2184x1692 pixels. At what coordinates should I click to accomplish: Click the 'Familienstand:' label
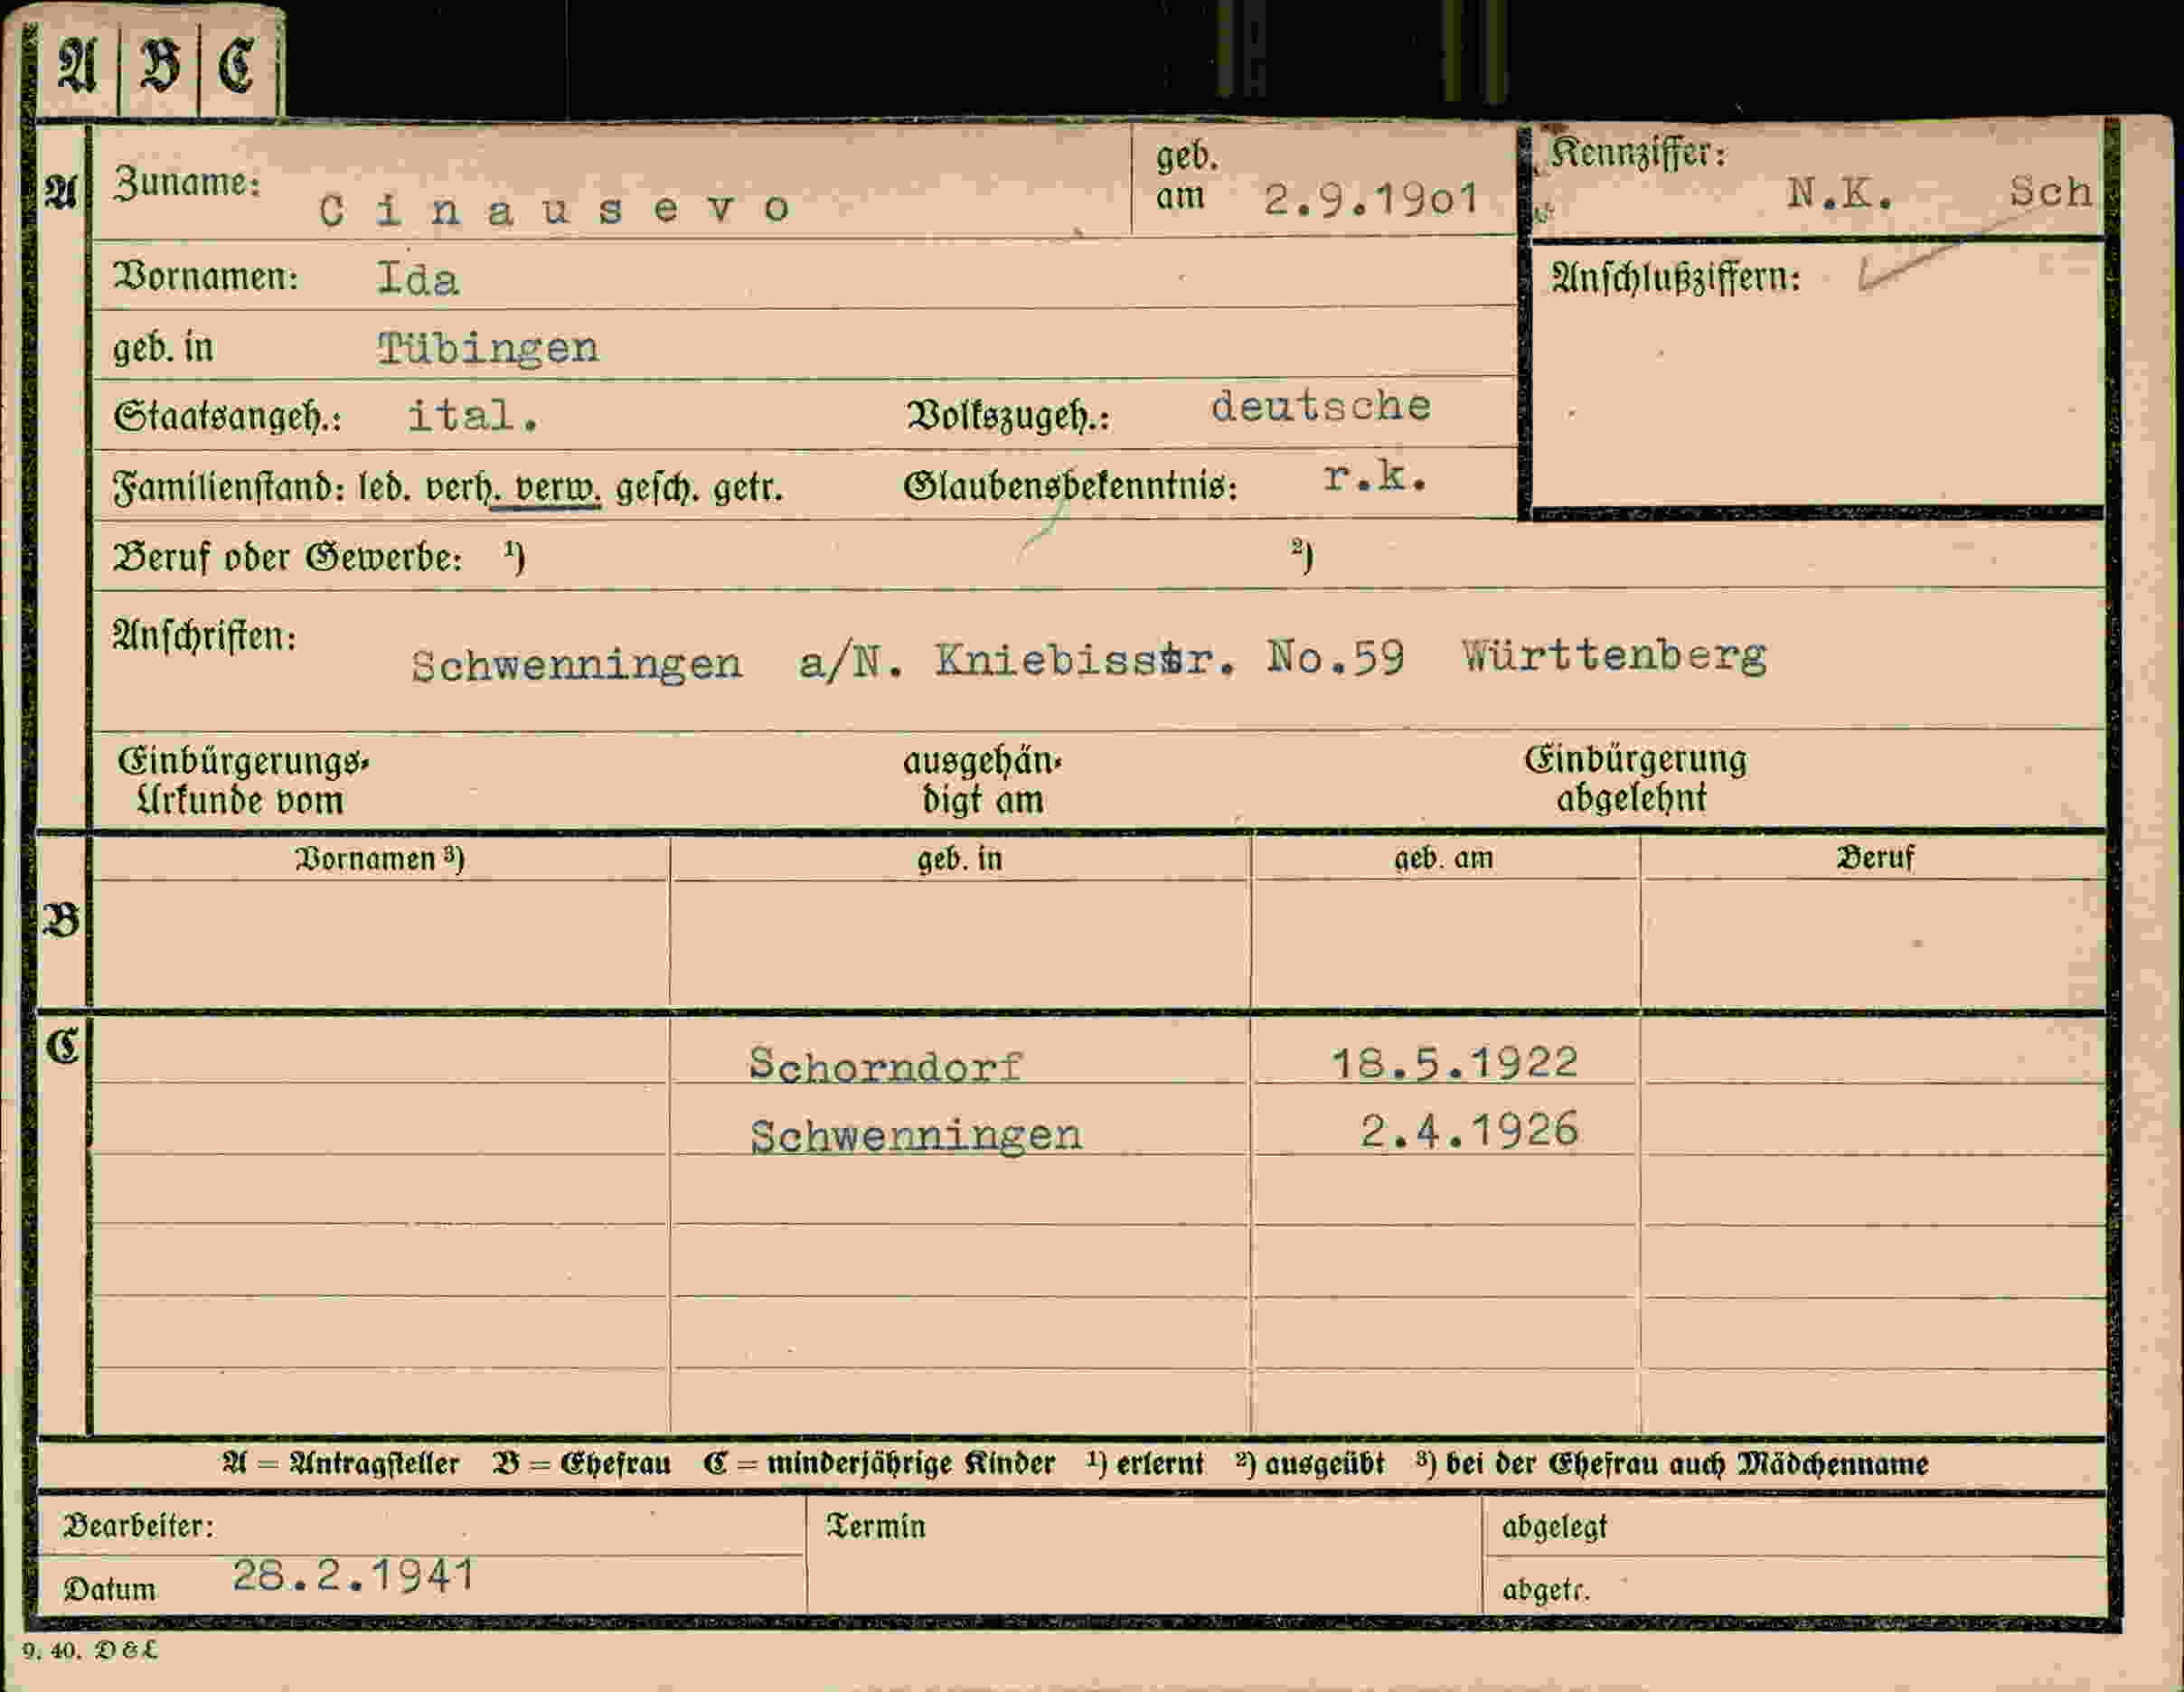(x=228, y=488)
